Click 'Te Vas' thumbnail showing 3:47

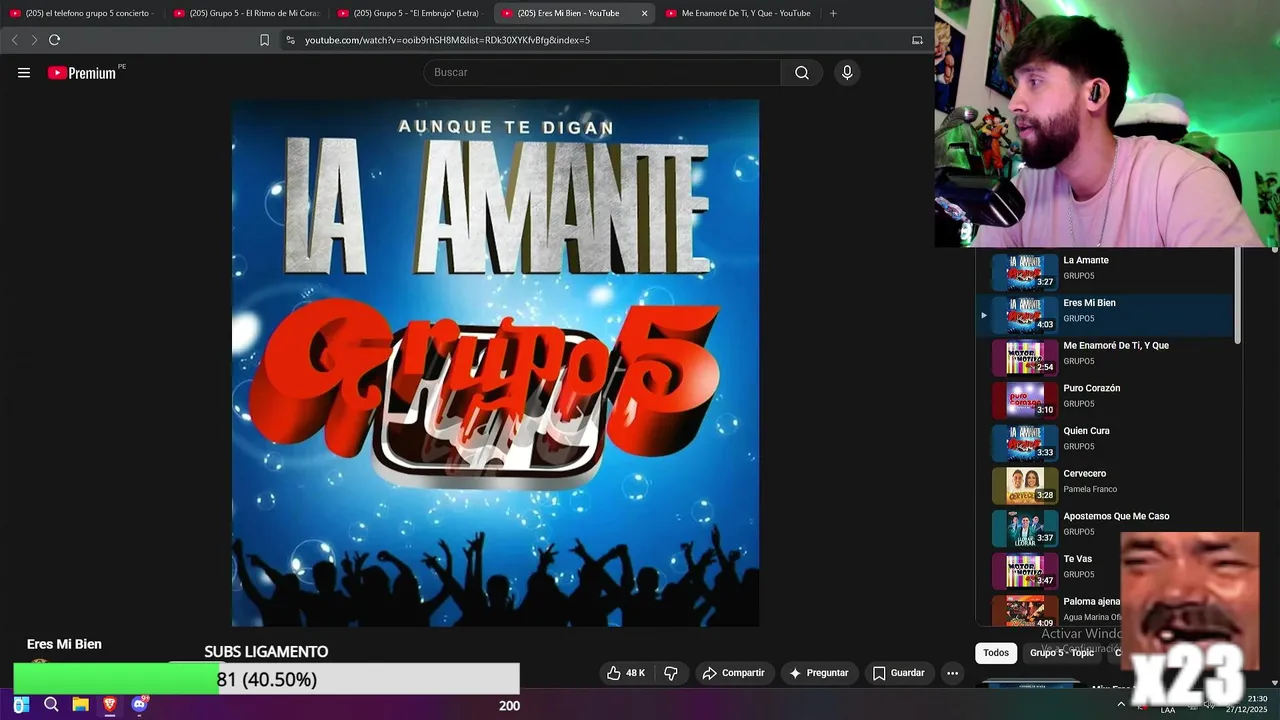[x=1025, y=571]
